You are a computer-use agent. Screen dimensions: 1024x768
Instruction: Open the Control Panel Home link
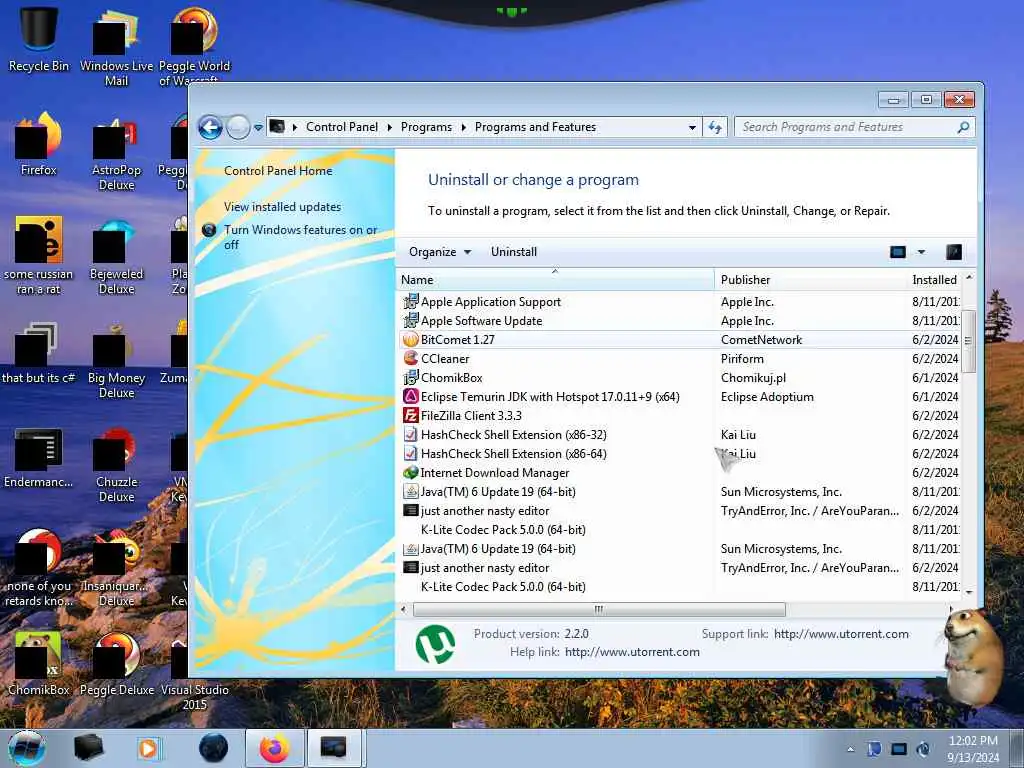click(x=278, y=171)
